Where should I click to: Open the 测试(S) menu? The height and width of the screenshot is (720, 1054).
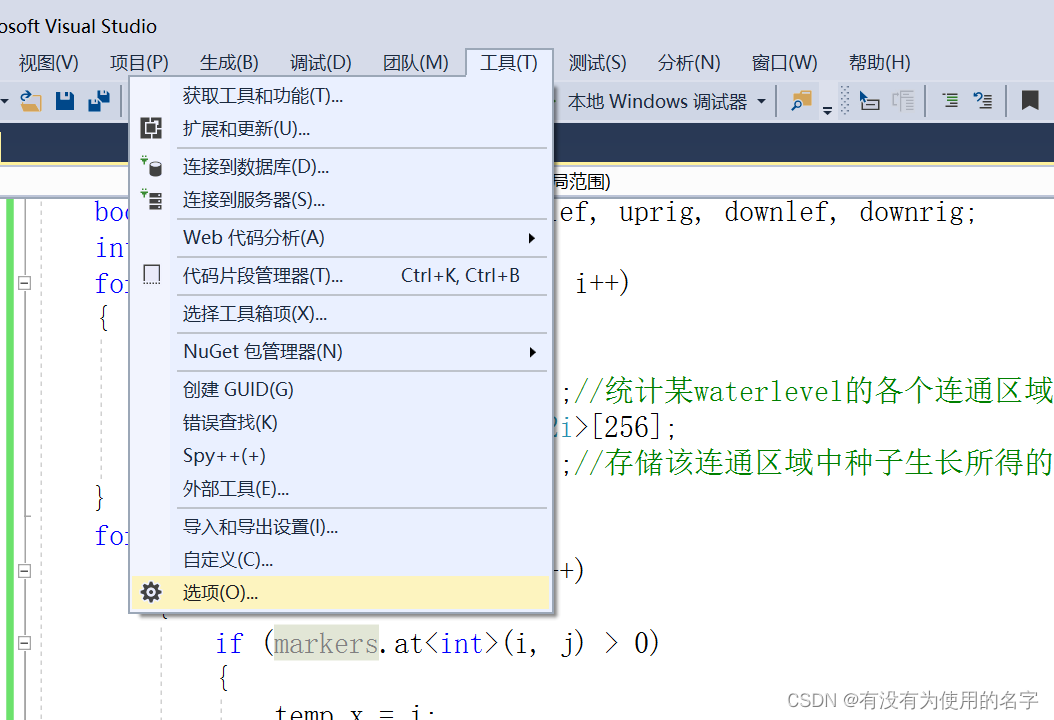(597, 63)
